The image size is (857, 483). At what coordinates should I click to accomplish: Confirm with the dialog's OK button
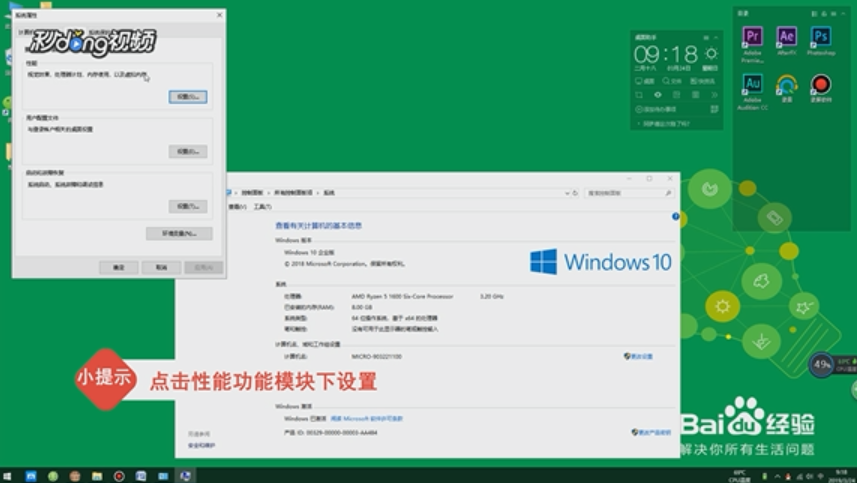tap(119, 267)
